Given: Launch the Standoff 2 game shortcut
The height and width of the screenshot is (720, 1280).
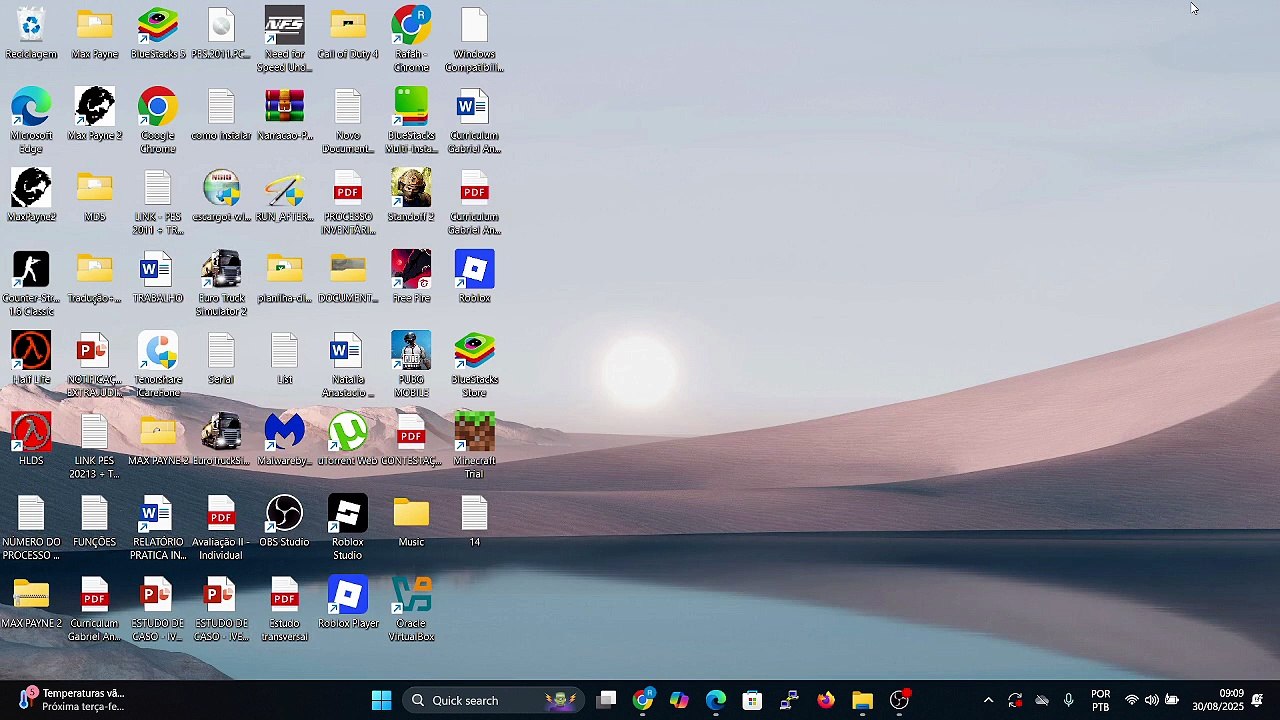Looking at the screenshot, I should [x=411, y=196].
